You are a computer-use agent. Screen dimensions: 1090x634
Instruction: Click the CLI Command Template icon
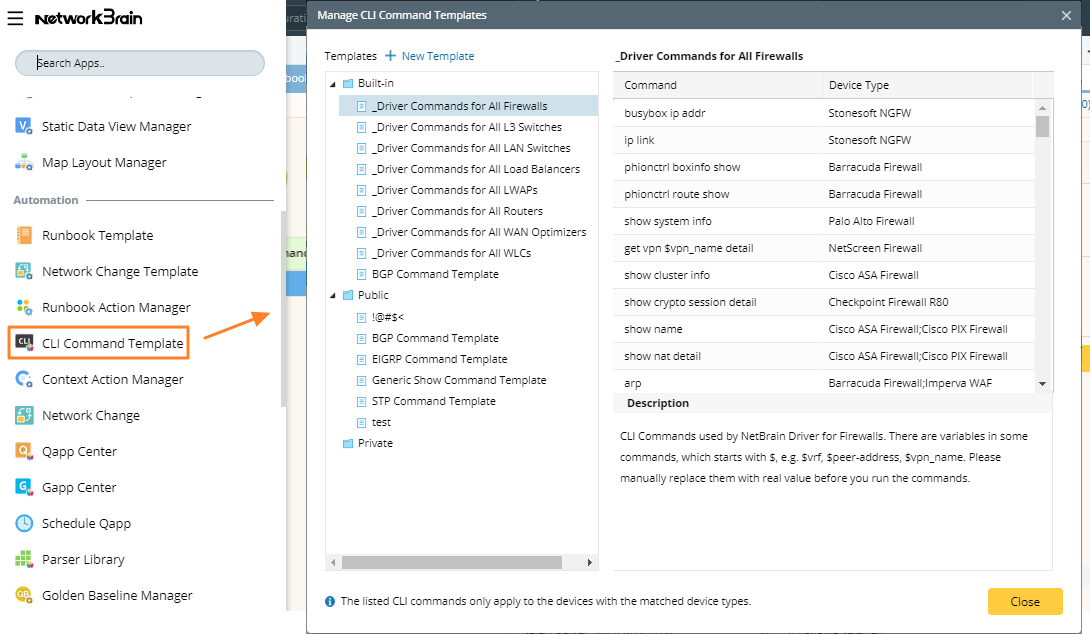pyautogui.click(x=24, y=343)
